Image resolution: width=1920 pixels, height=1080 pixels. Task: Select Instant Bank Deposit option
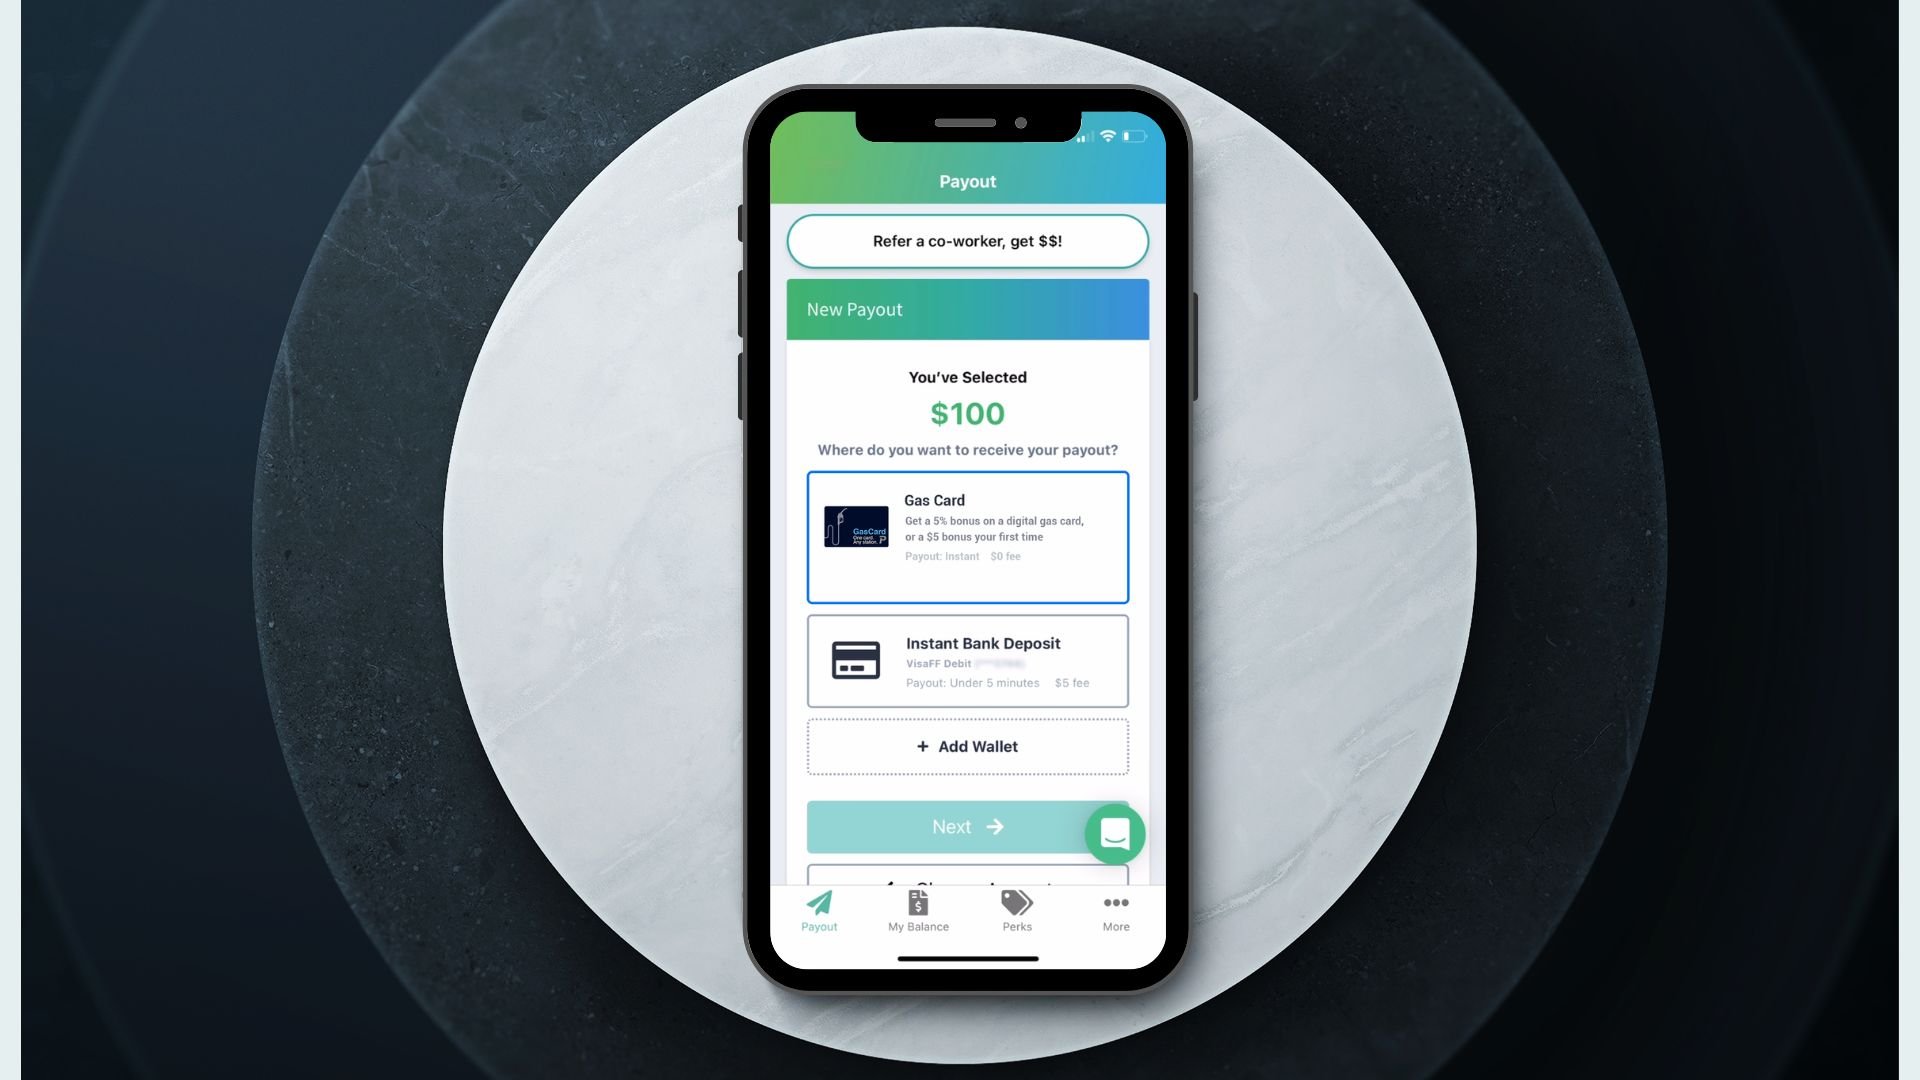[x=967, y=659]
